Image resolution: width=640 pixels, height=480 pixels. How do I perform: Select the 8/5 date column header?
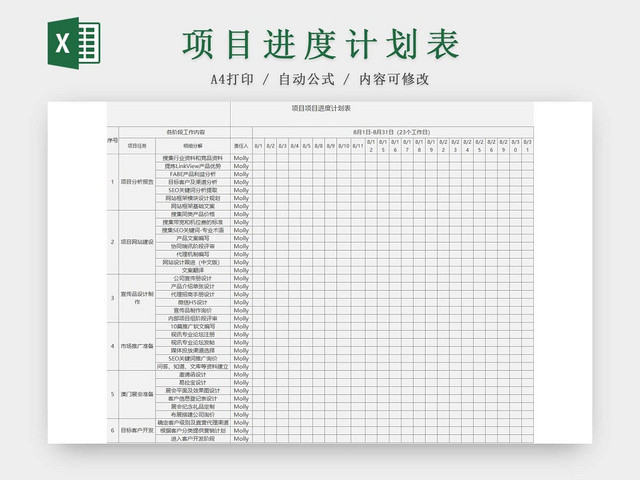coord(307,146)
